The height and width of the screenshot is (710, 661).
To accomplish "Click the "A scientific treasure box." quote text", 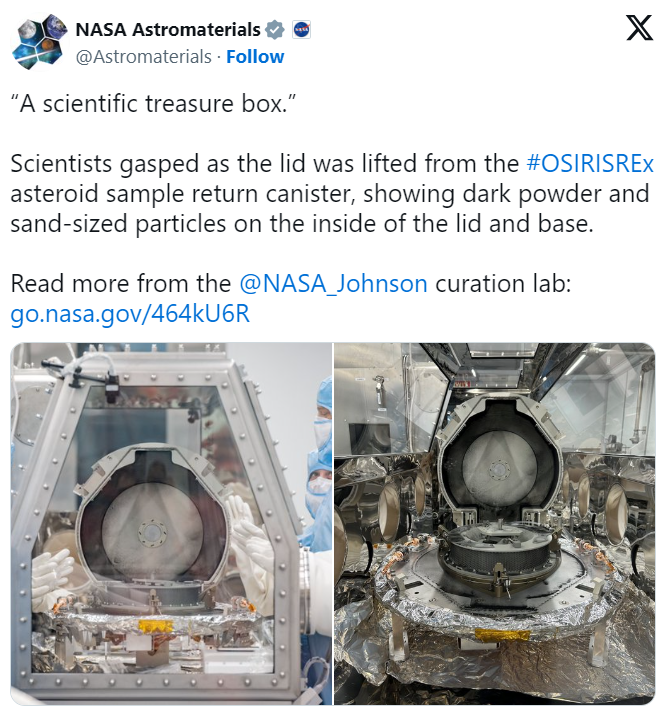I will [x=153, y=104].
